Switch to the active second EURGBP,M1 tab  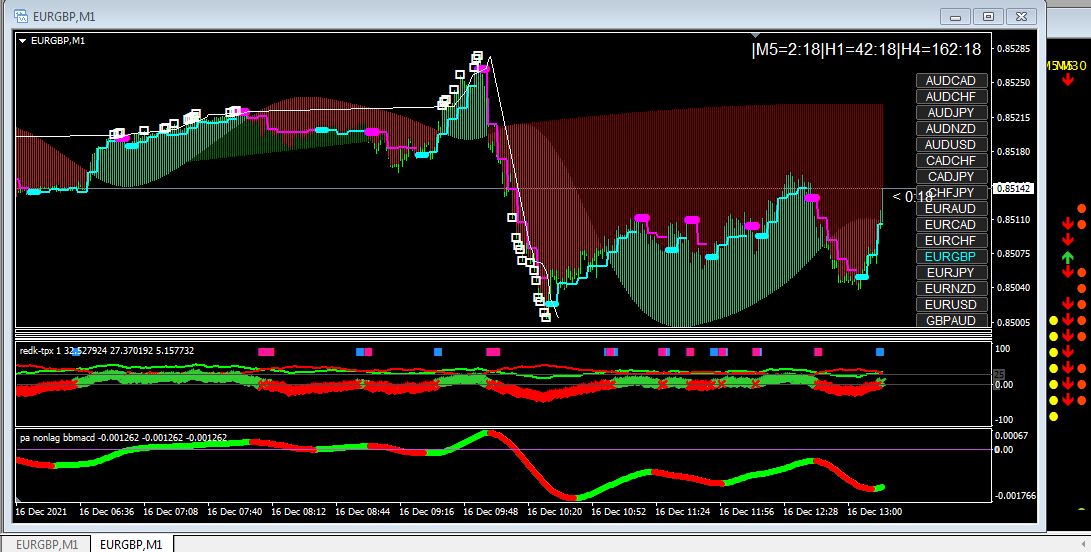point(132,544)
